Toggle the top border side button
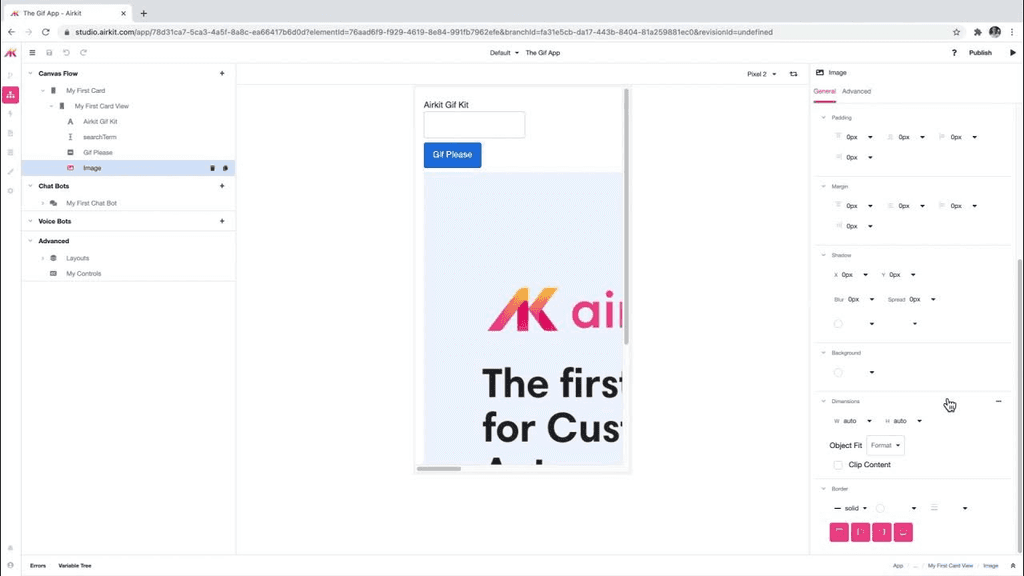 [x=839, y=532]
